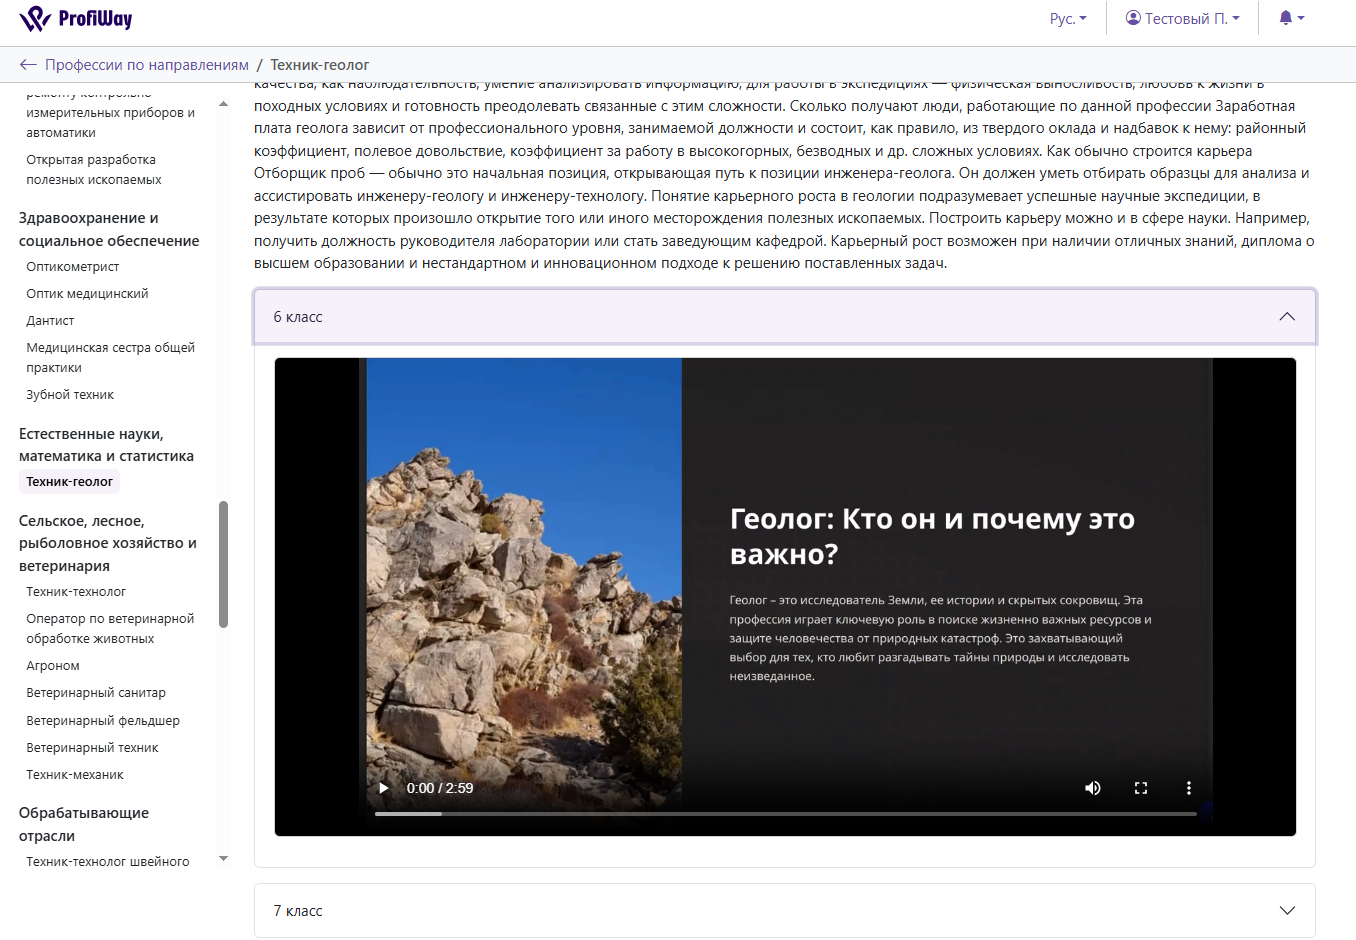Click the ProfiWay logo

(76, 19)
